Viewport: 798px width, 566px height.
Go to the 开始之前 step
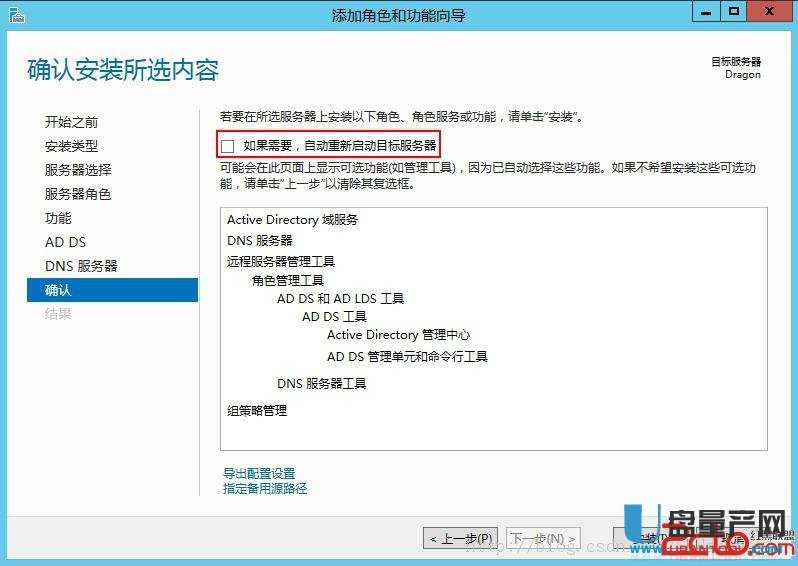point(71,122)
